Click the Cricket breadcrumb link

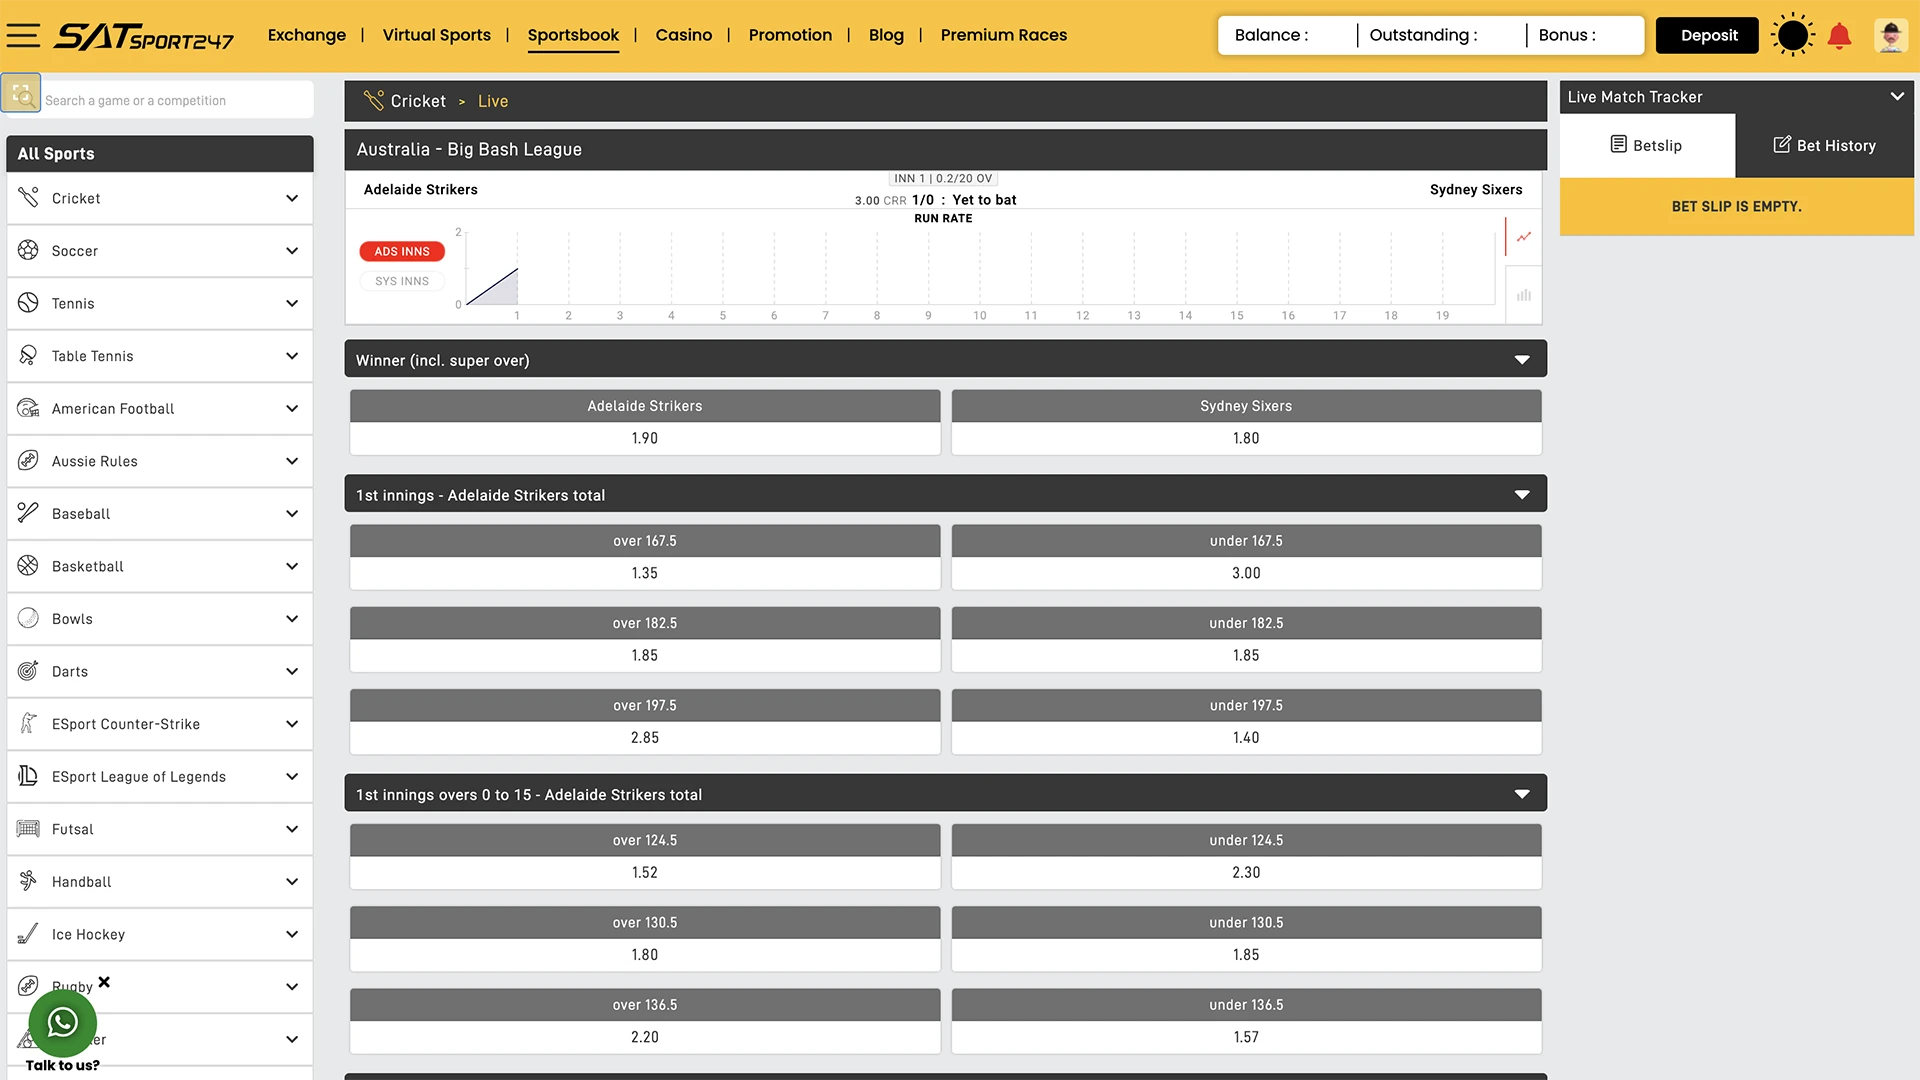(x=418, y=101)
